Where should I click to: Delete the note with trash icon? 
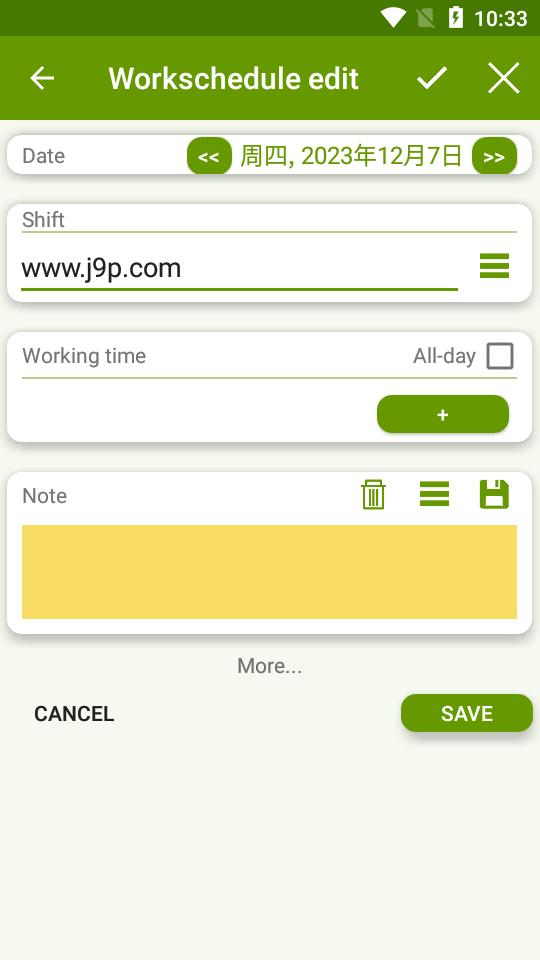pos(373,494)
